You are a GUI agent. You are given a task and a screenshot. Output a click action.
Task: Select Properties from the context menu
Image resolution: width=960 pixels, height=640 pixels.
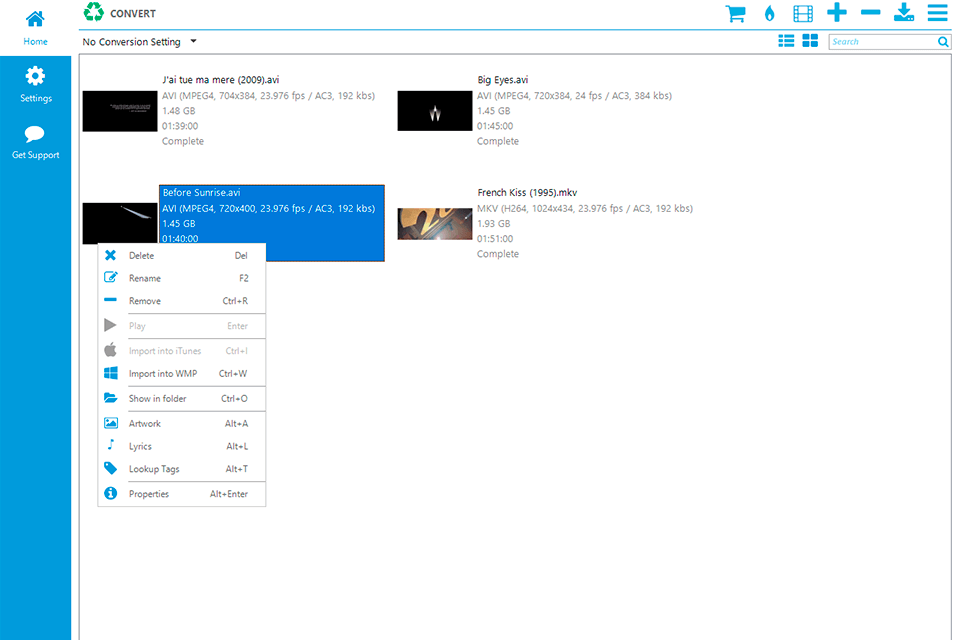[148, 493]
